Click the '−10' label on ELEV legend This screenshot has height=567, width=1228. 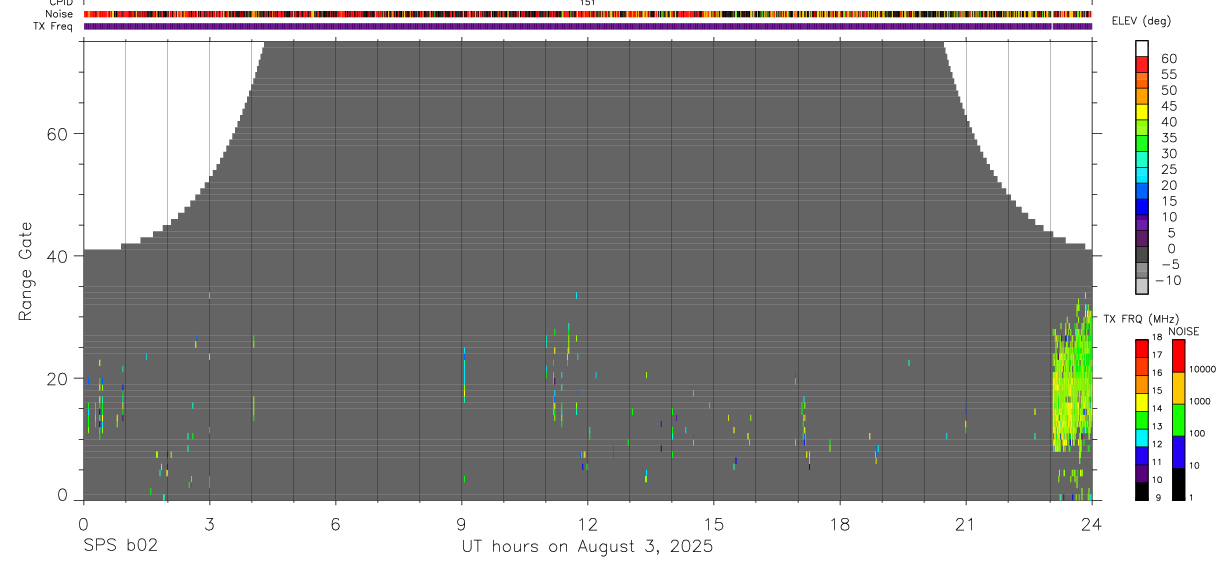1168,281
